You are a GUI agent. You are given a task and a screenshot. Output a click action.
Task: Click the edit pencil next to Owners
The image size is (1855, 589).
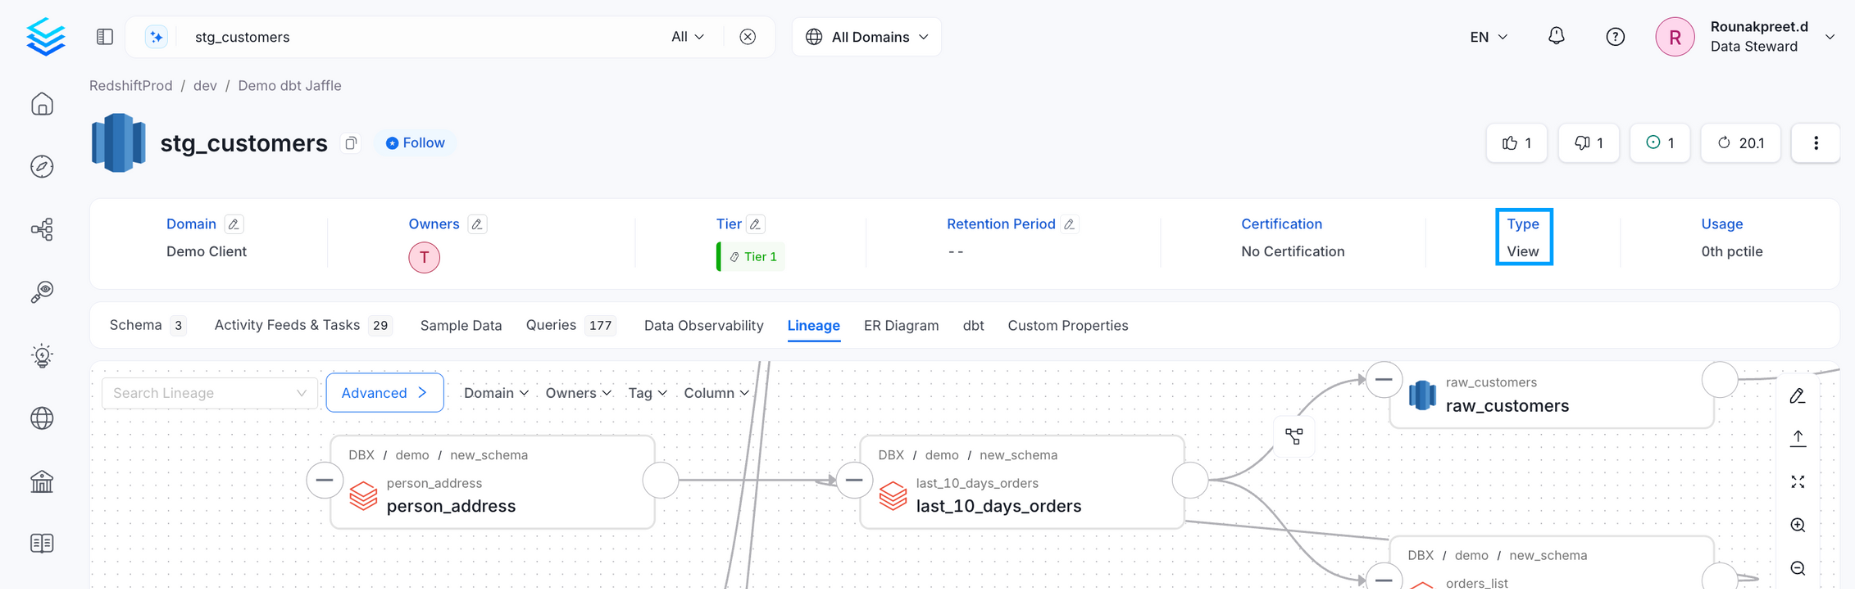point(477,224)
